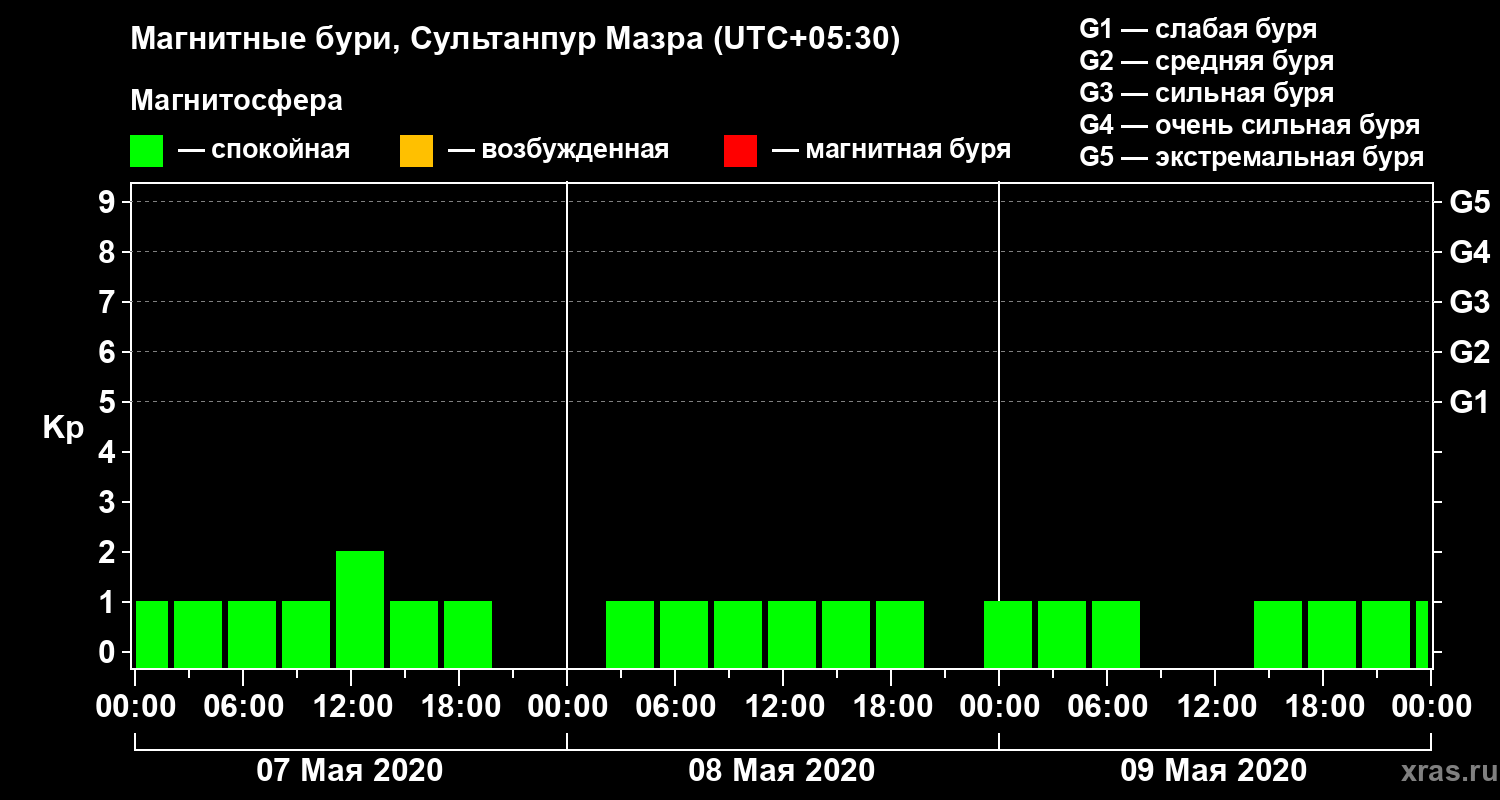Screen dimensions: 1500x800
Task: Click the G3 label on the right axis
Action: click(x=1469, y=302)
